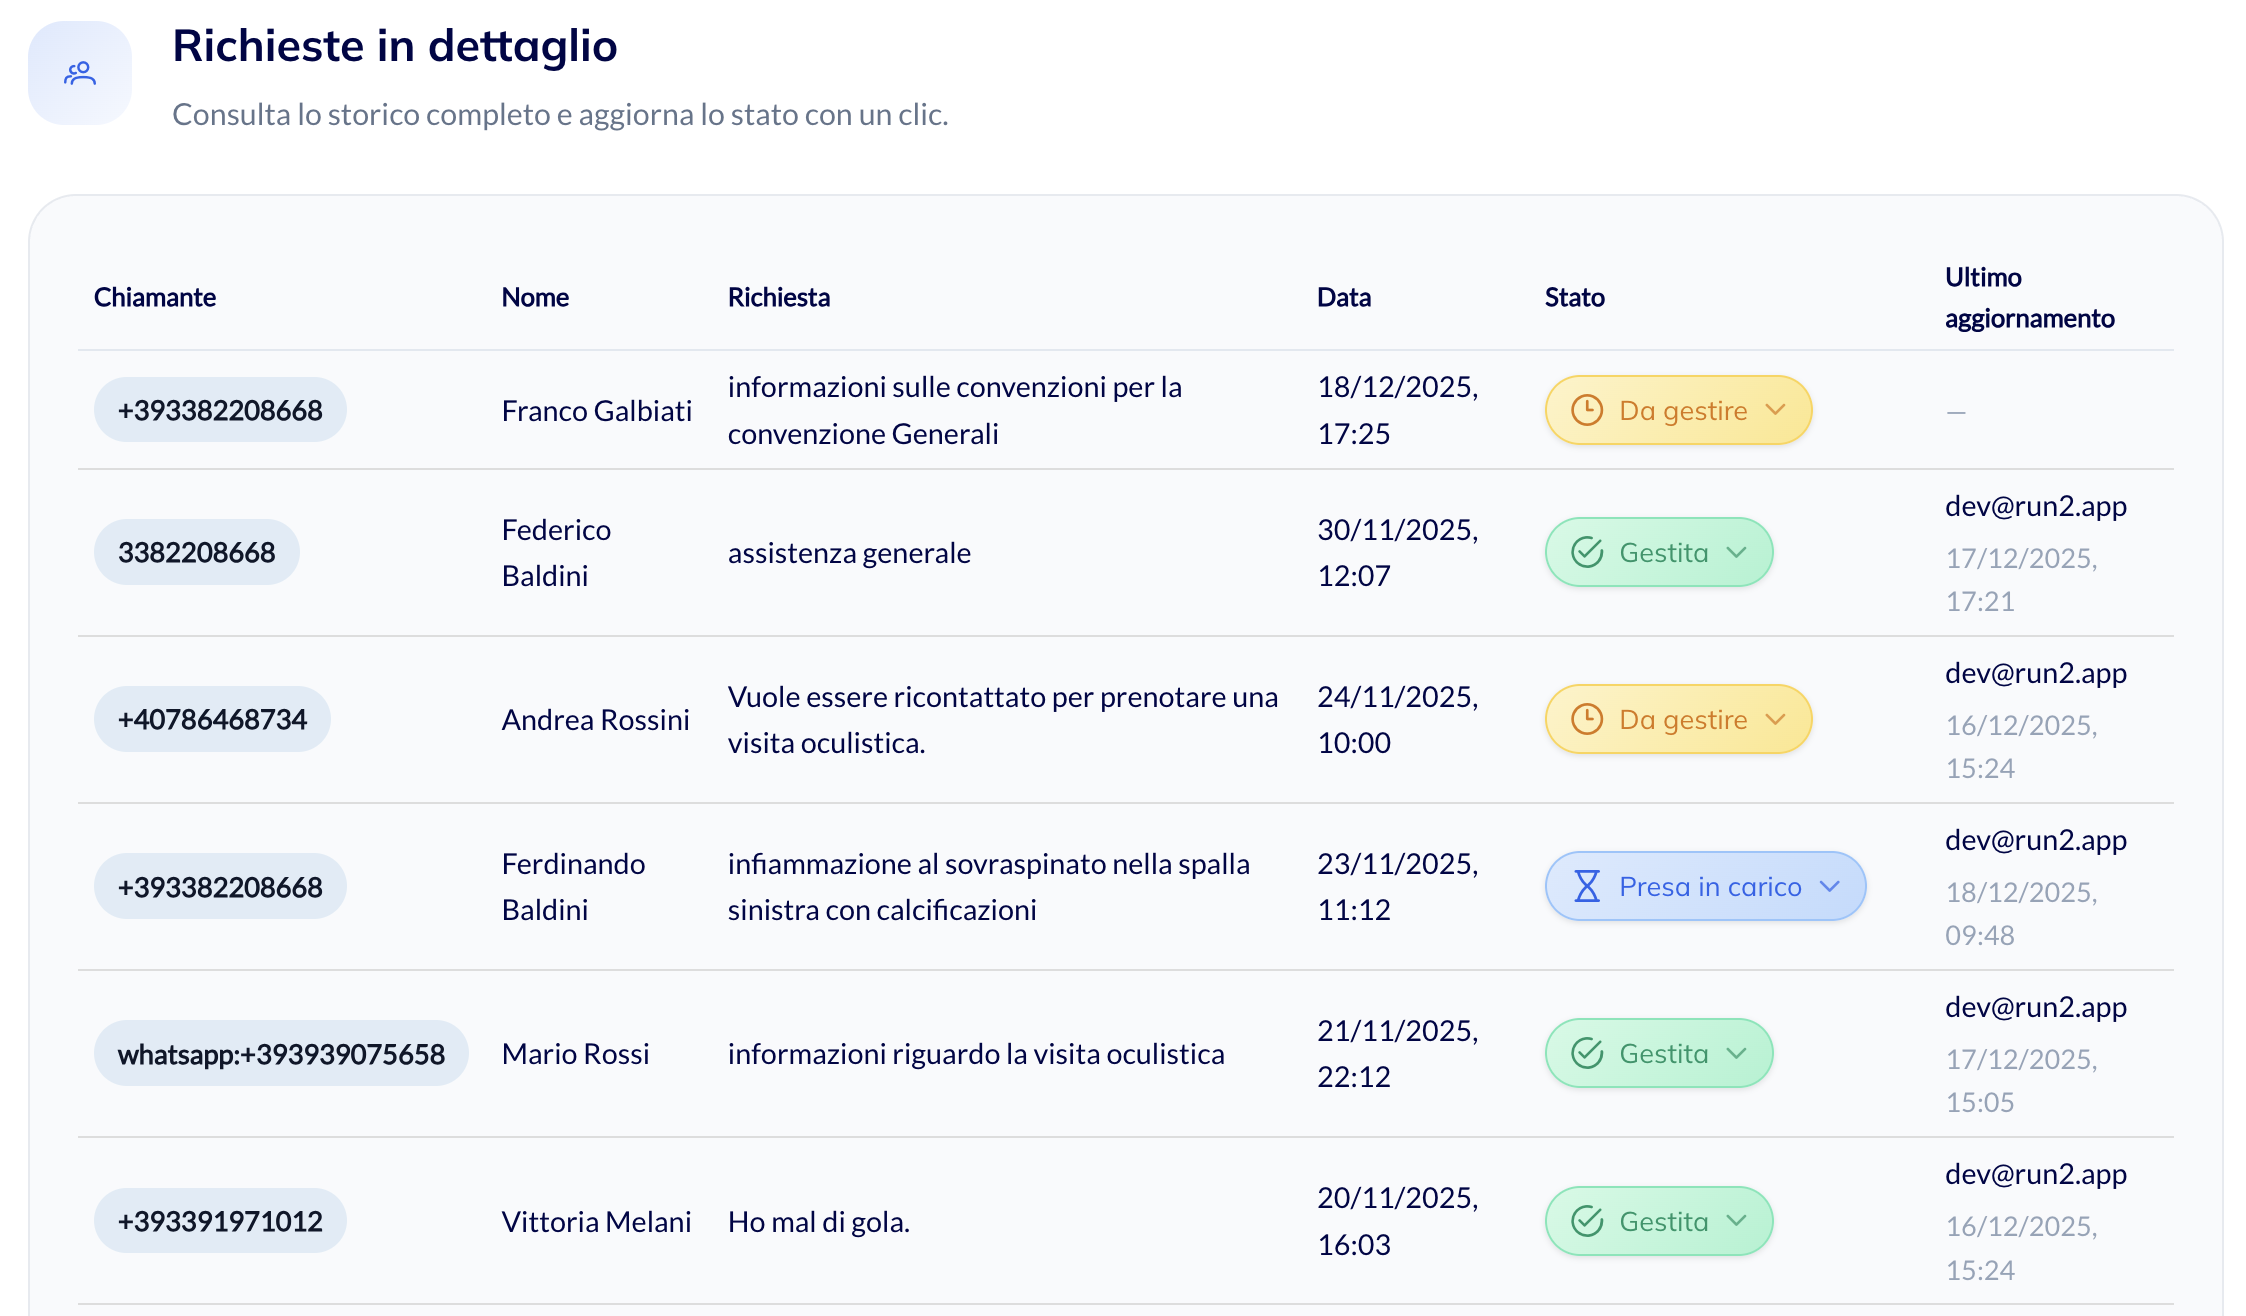Viewport: 2246px width, 1316px height.
Task: Sort by the Stato column header
Action: [1573, 296]
